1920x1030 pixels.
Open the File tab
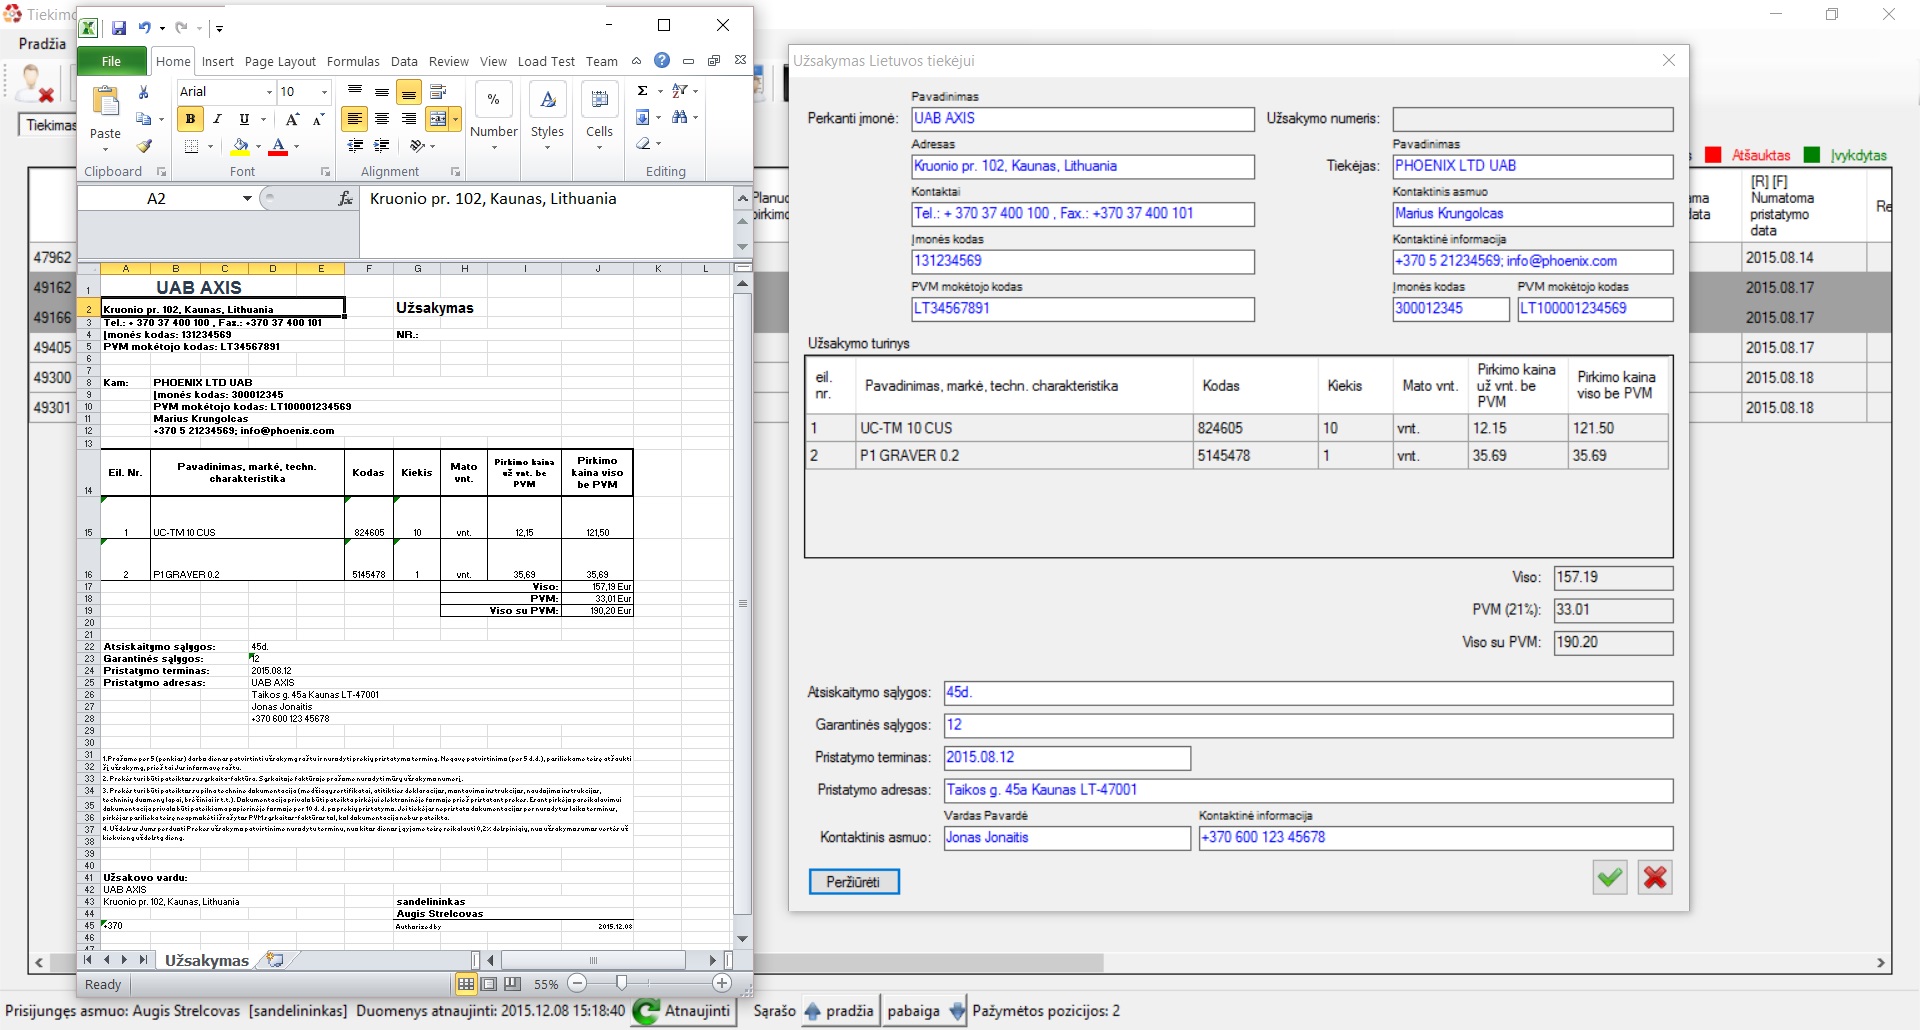tap(111, 61)
